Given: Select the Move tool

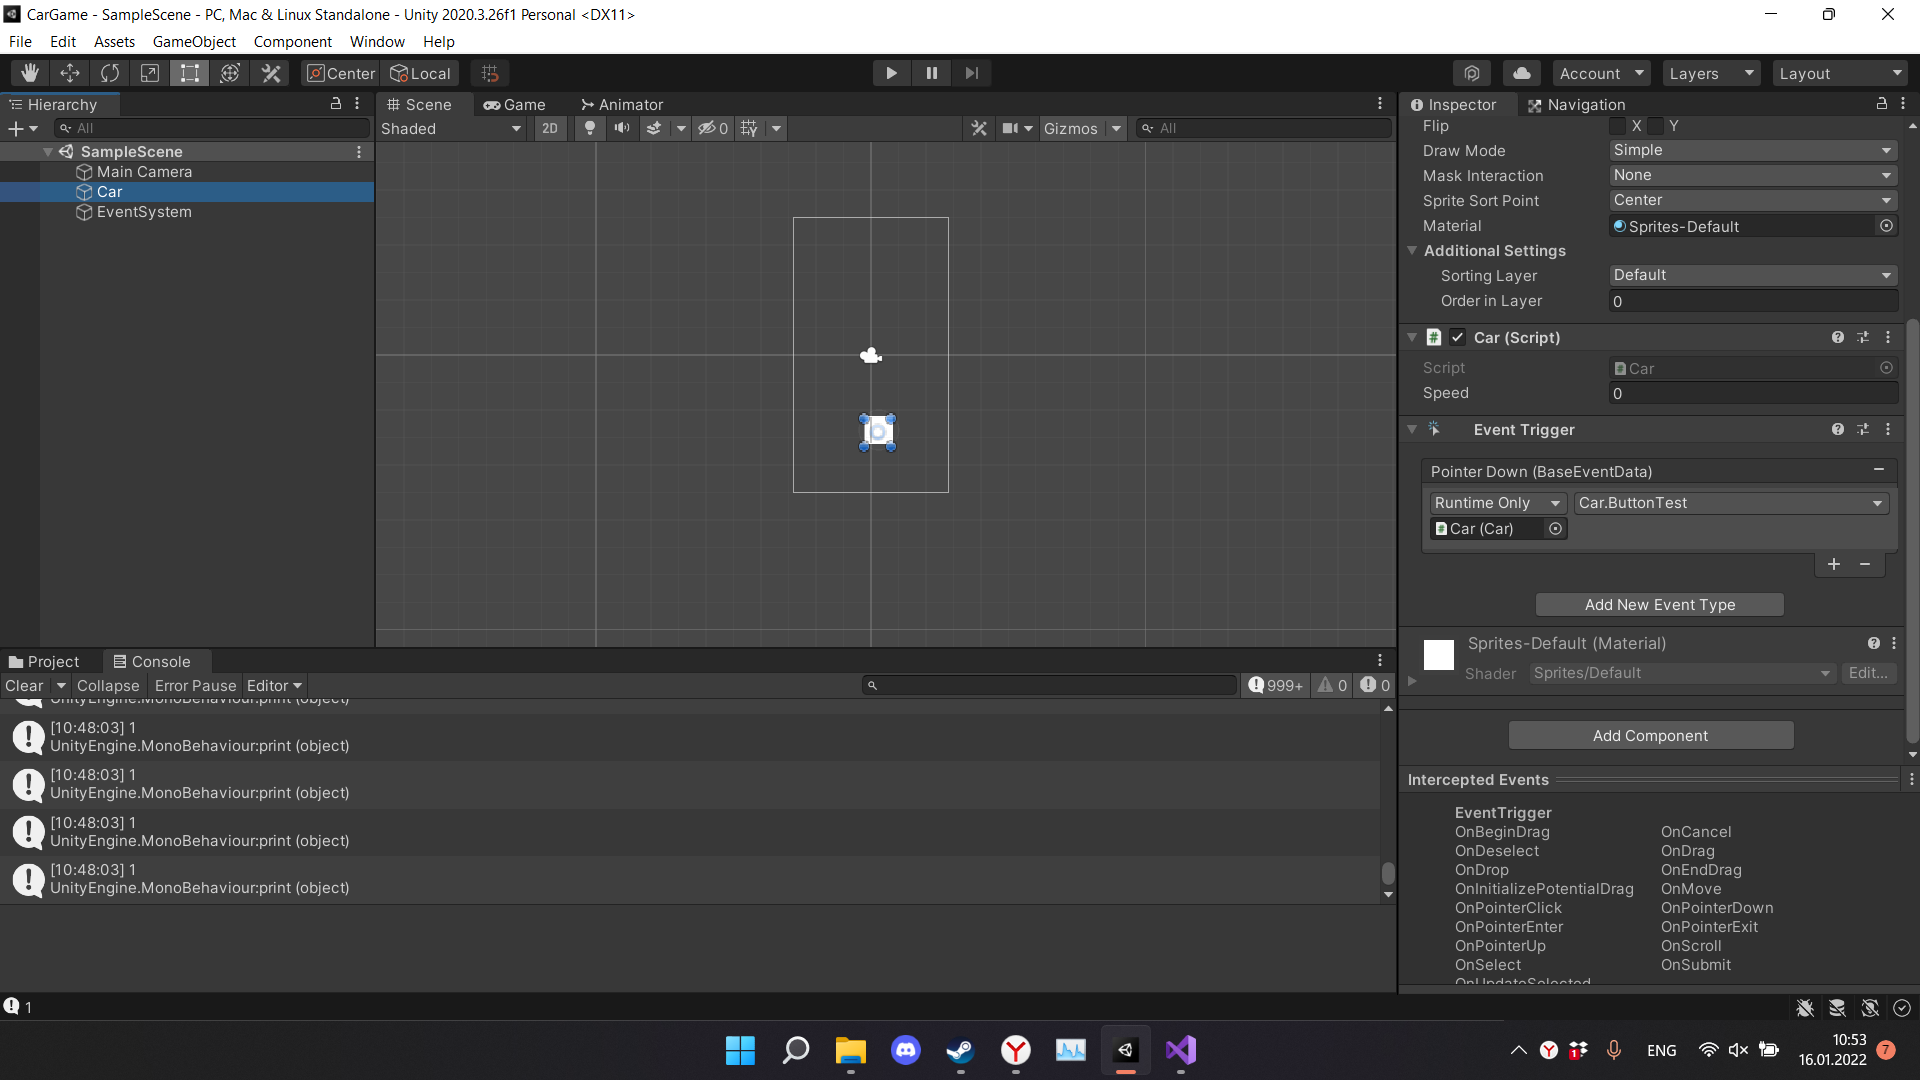Looking at the screenshot, I should [70, 73].
